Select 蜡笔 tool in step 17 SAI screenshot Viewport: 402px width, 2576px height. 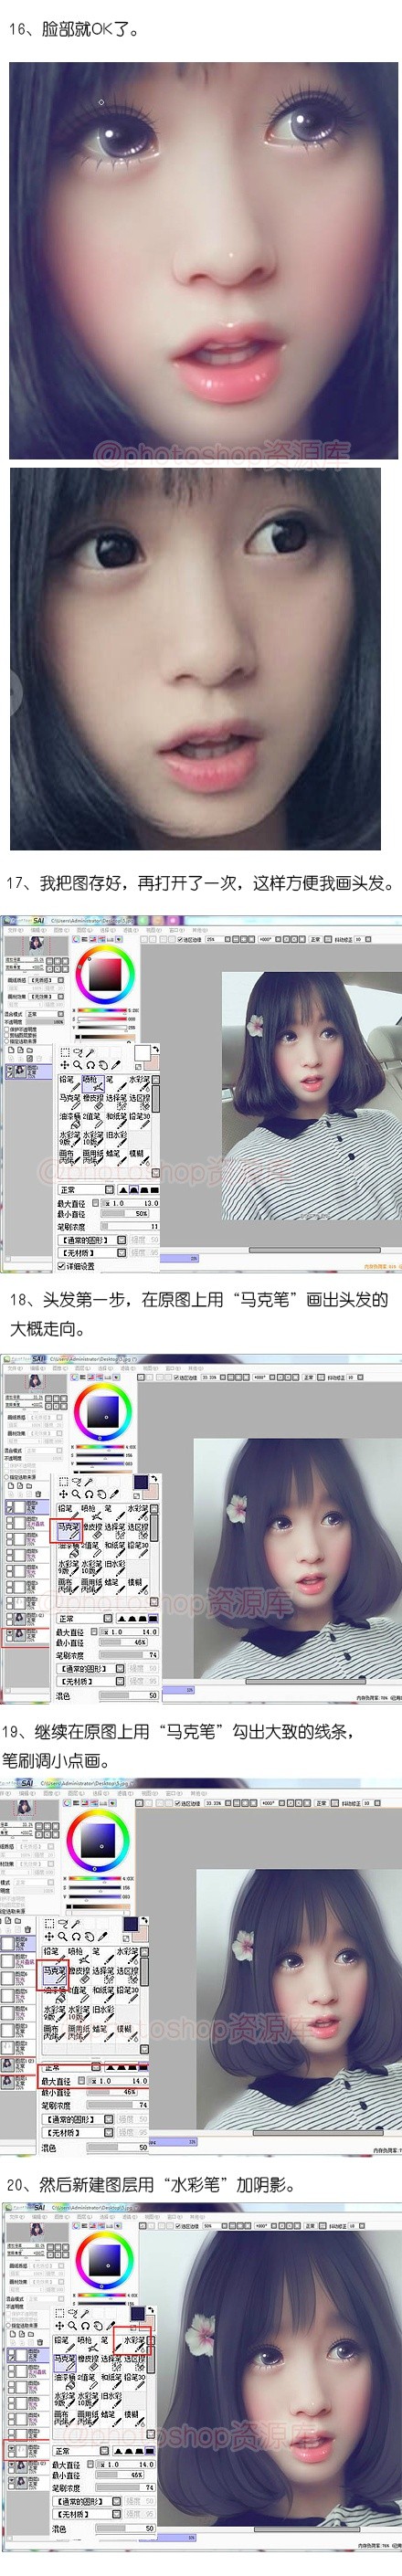(116, 1158)
